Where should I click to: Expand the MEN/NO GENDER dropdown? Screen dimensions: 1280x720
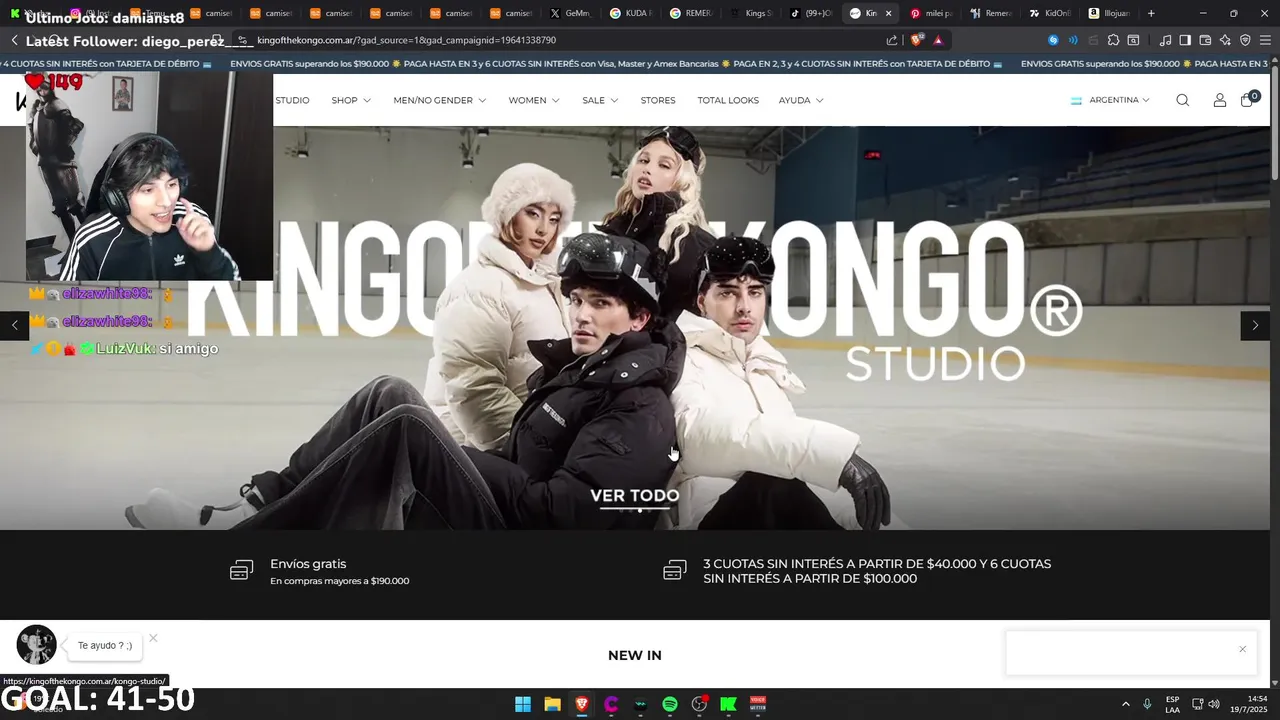pyautogui.click(x=440, y=100)
